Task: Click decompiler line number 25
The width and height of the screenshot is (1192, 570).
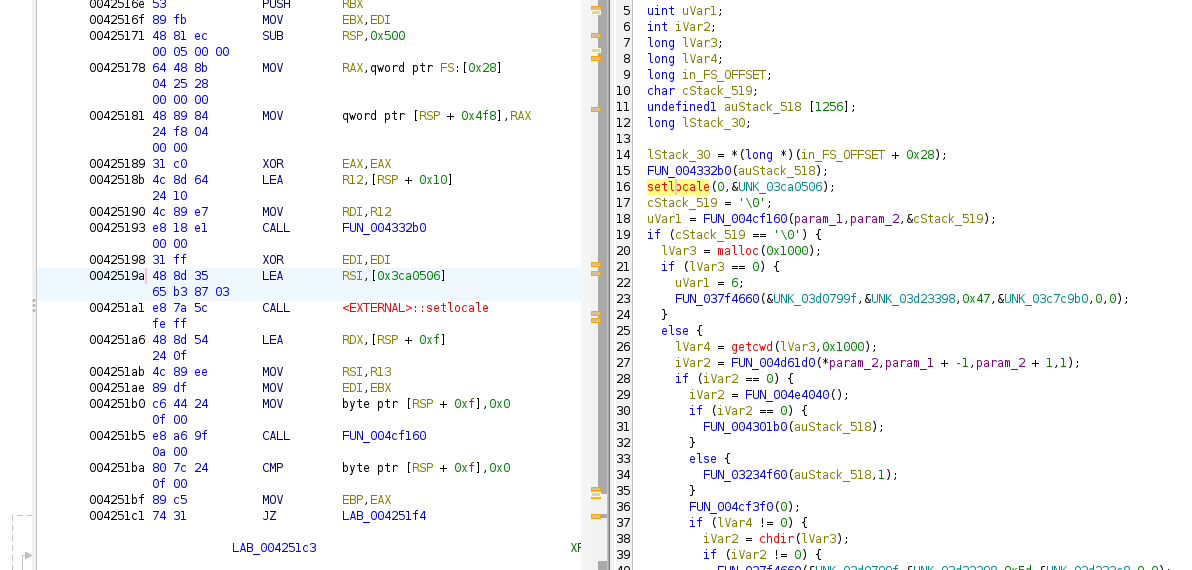Action: (x=623, y=330)
